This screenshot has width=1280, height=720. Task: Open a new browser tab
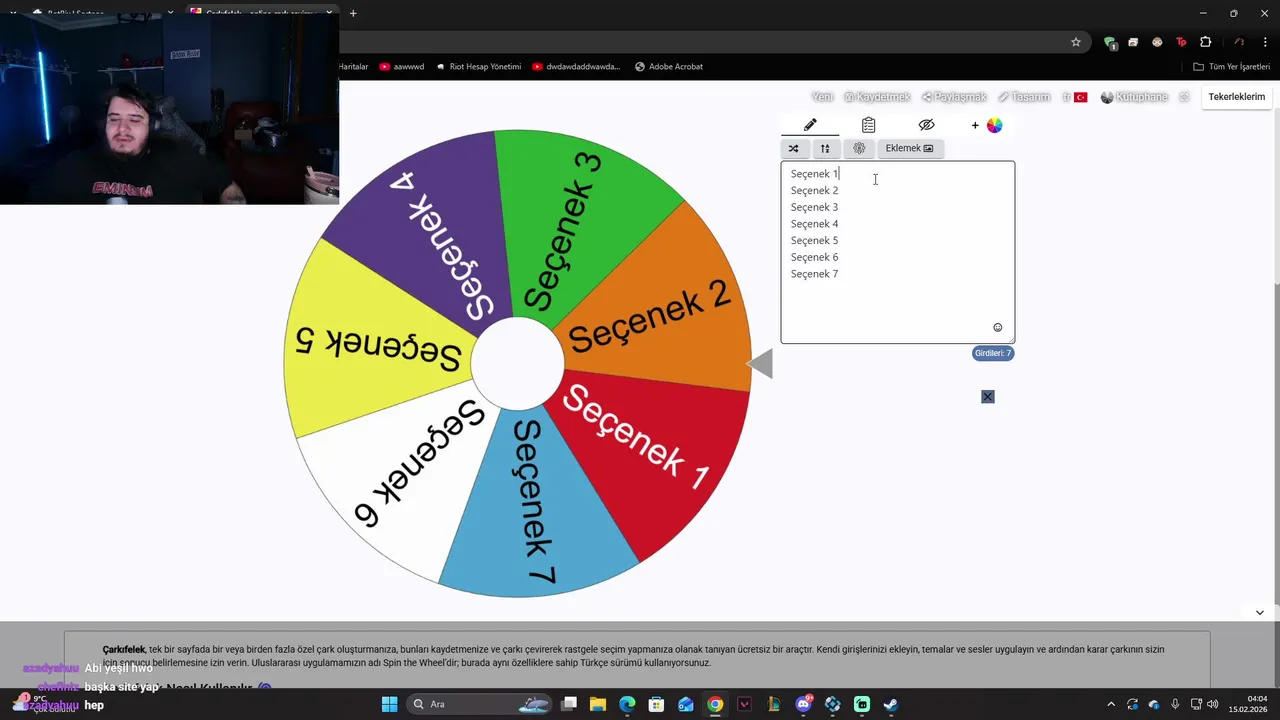click(x=353, y=13)
